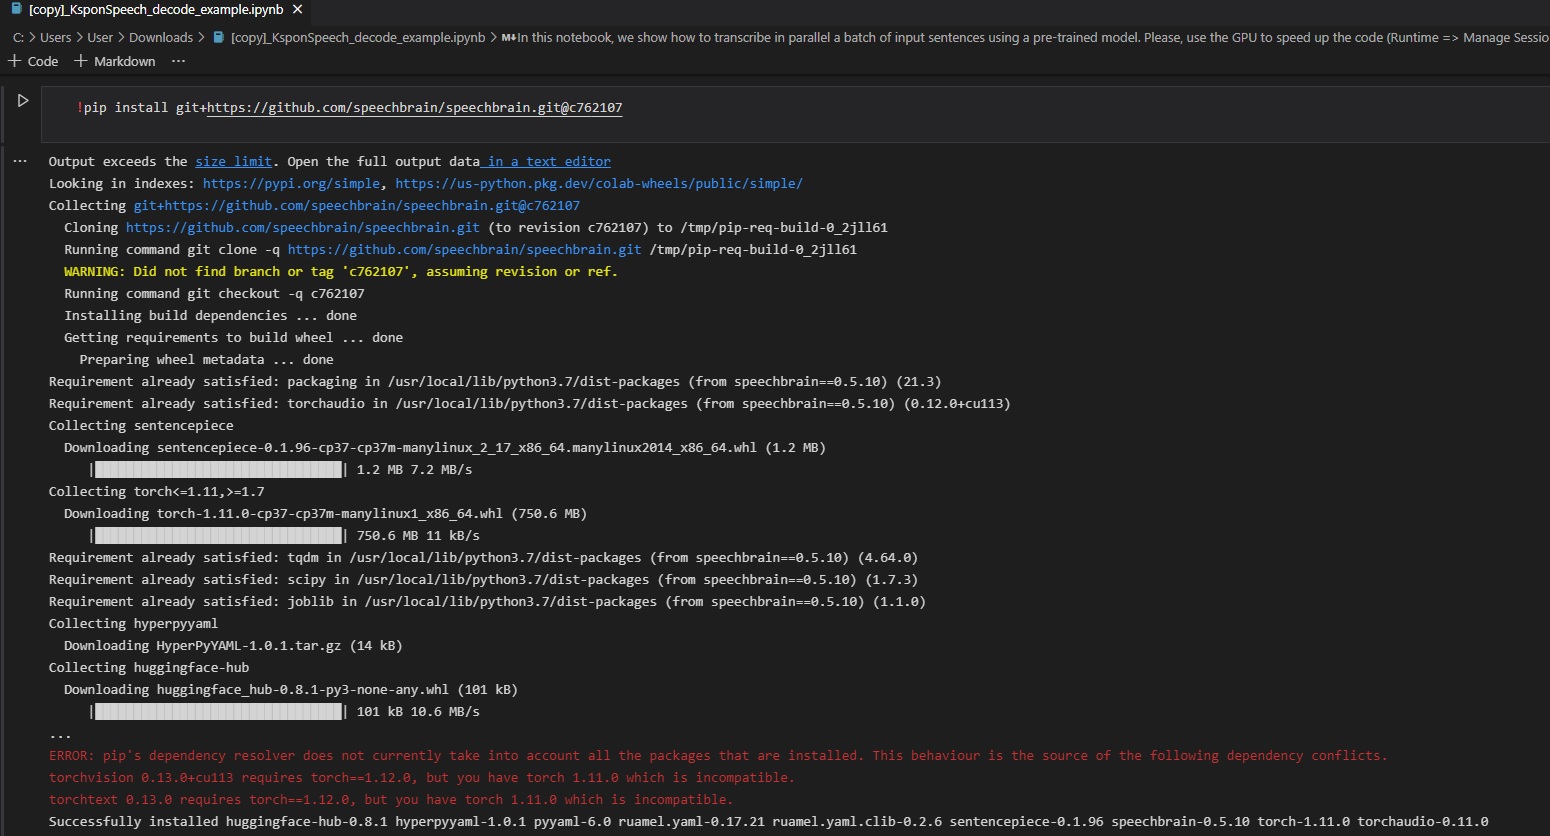This screenshot has height=836, width=1550.
Task: Open the 'size limit' link
Action: [233, 161]
